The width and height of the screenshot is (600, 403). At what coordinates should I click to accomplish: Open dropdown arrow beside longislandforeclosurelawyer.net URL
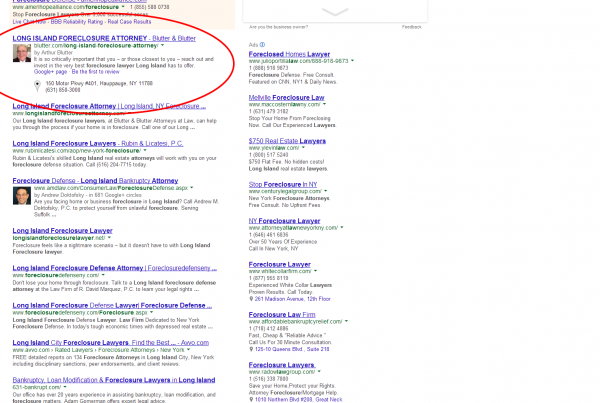109,238
